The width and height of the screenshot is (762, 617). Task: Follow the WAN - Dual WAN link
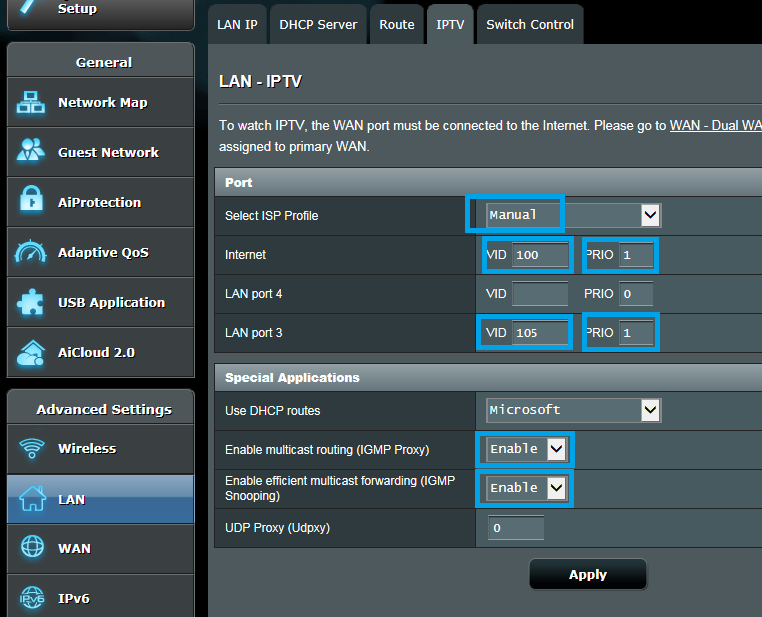pos(716,125)
